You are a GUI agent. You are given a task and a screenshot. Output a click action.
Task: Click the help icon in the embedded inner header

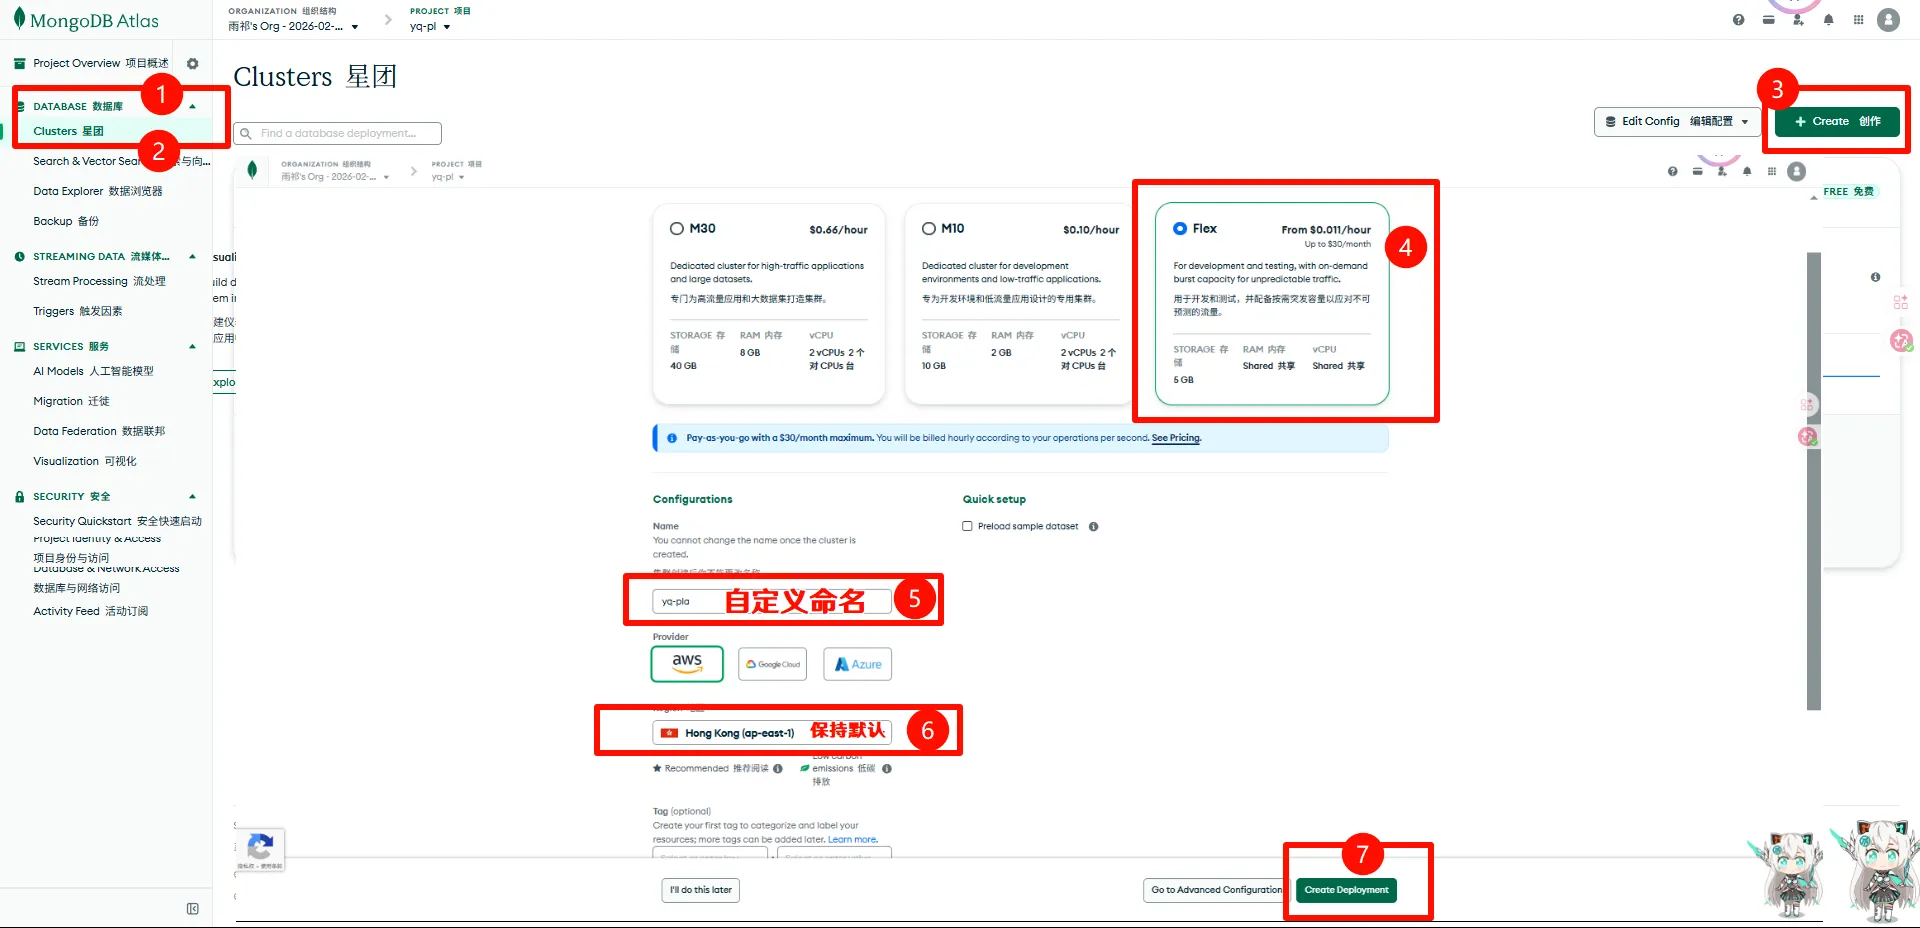point(1672,171)
